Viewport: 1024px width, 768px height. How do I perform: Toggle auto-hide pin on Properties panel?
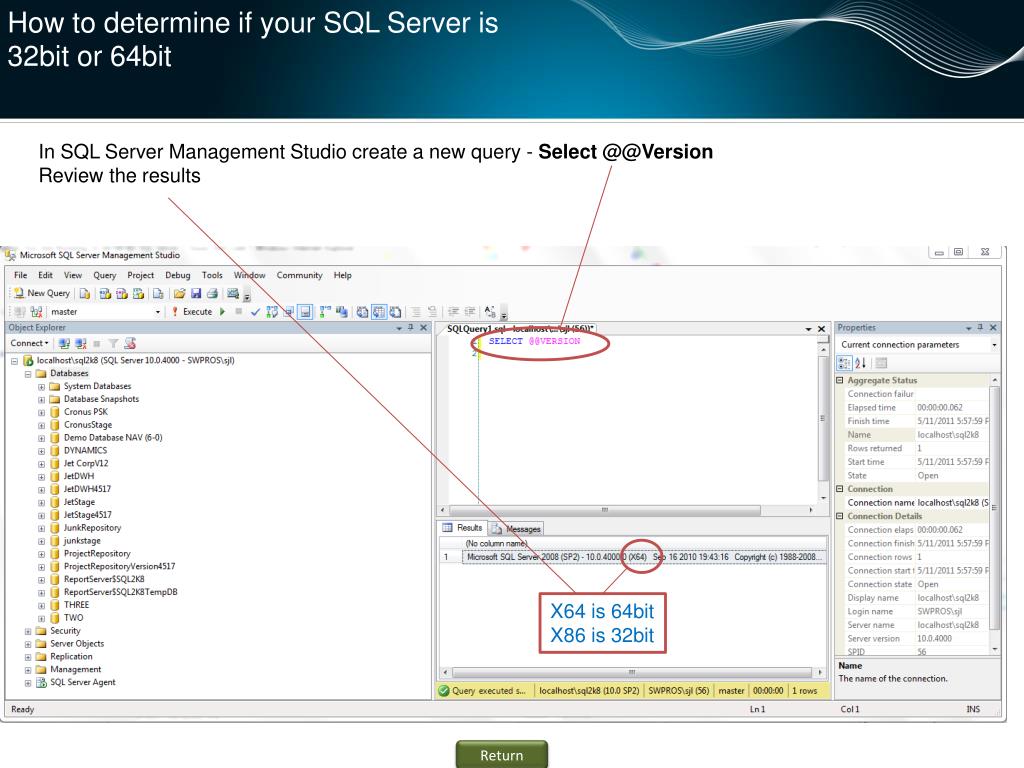coord(980,328)
